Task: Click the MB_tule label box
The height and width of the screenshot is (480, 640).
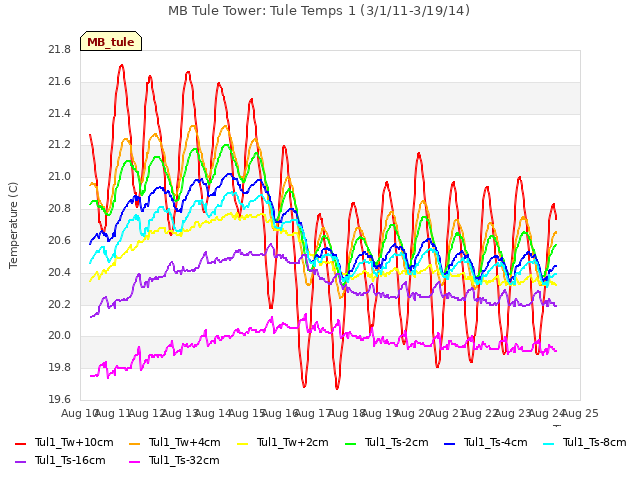Action: click(111, 41)
